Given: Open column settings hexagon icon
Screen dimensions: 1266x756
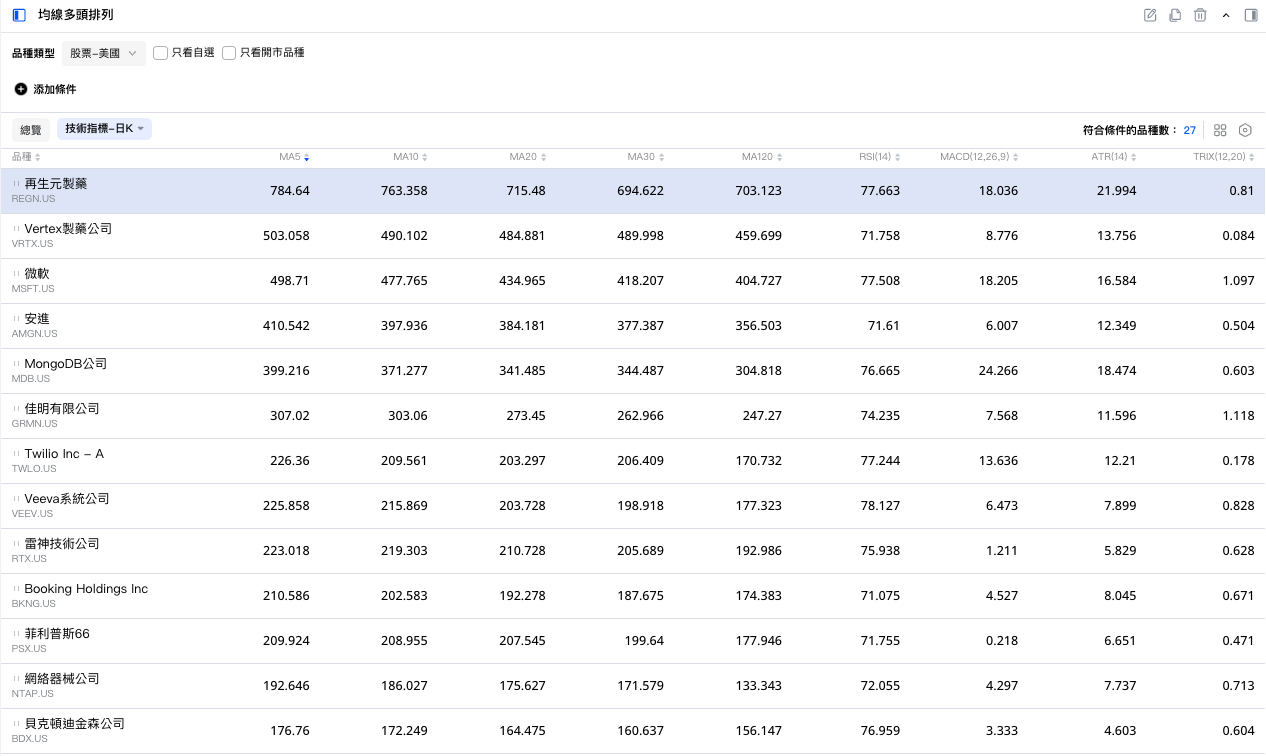Looking at the screenshot, I should pyautogui.click(x=1245, y=130).
